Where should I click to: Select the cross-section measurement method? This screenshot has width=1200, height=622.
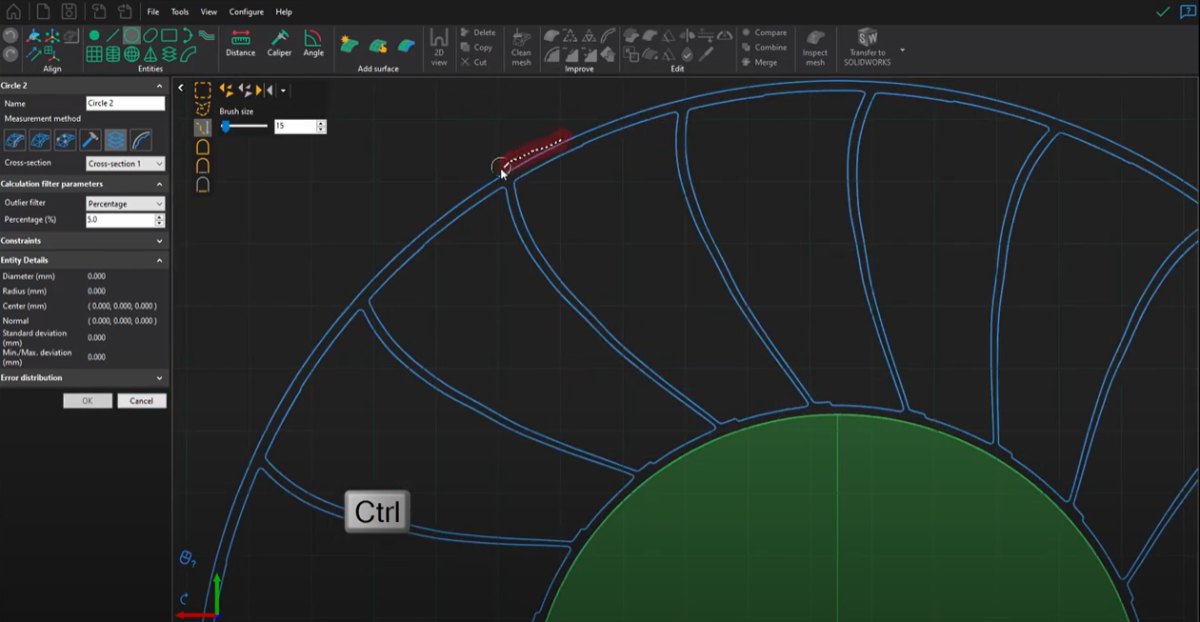click(x=114, y=140)
